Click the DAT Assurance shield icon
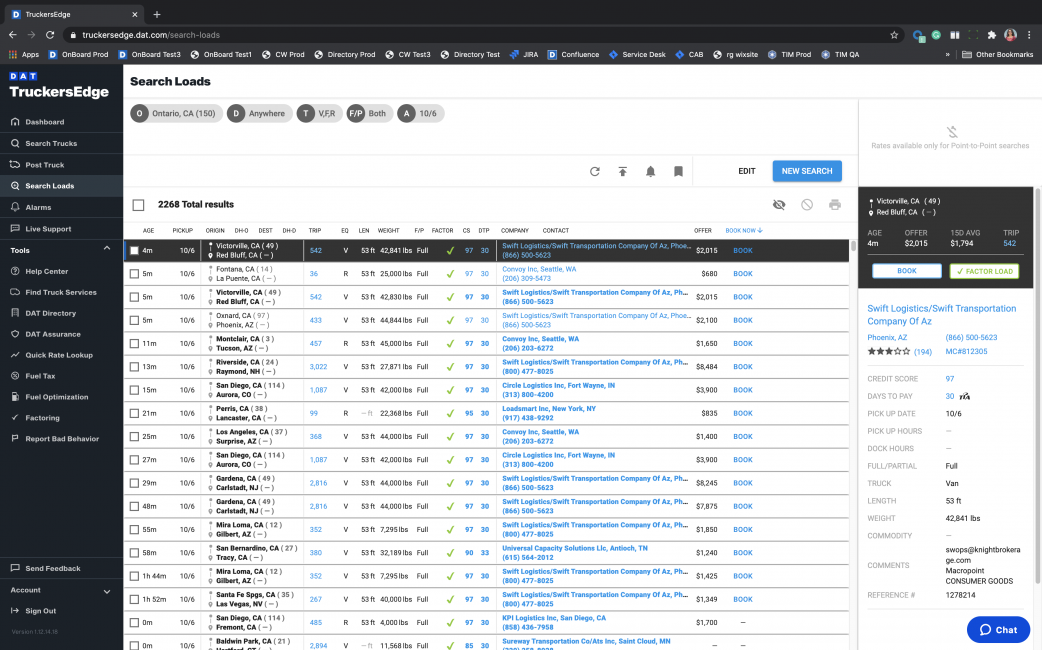The height and width of the screenshot is (650, 1042). 15,334
